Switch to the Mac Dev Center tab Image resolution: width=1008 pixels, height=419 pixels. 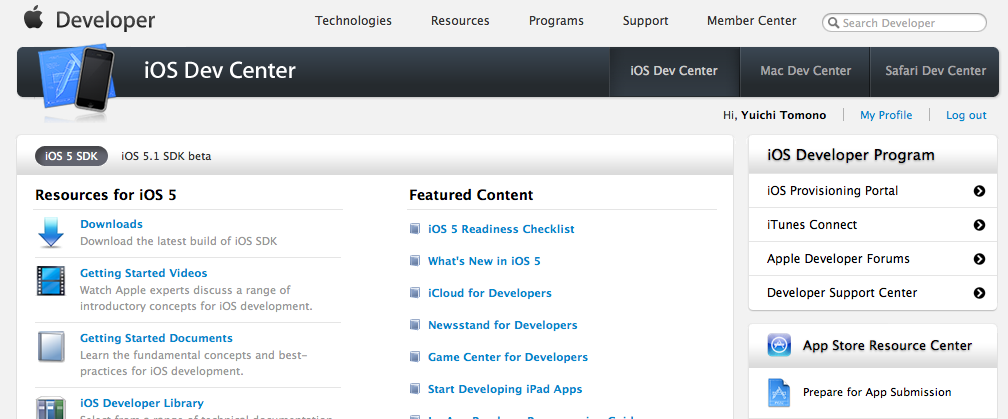(805, 71)
